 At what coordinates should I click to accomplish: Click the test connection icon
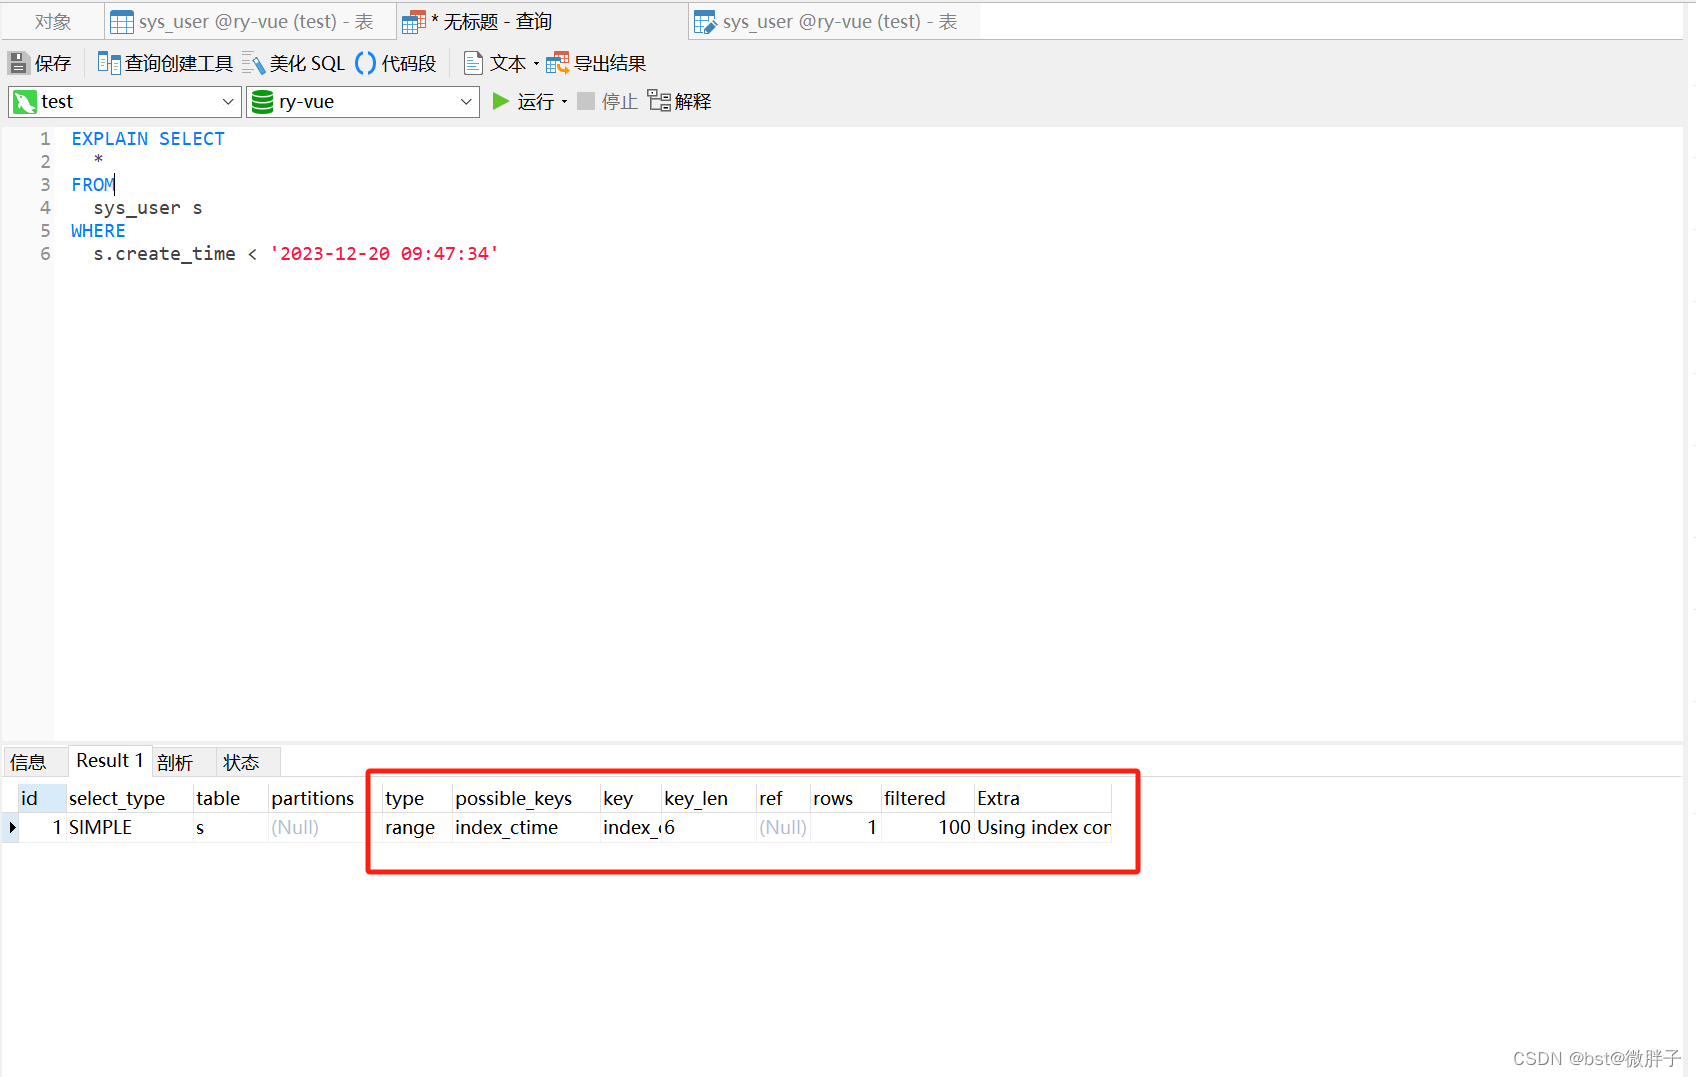(x=25, y=101)
